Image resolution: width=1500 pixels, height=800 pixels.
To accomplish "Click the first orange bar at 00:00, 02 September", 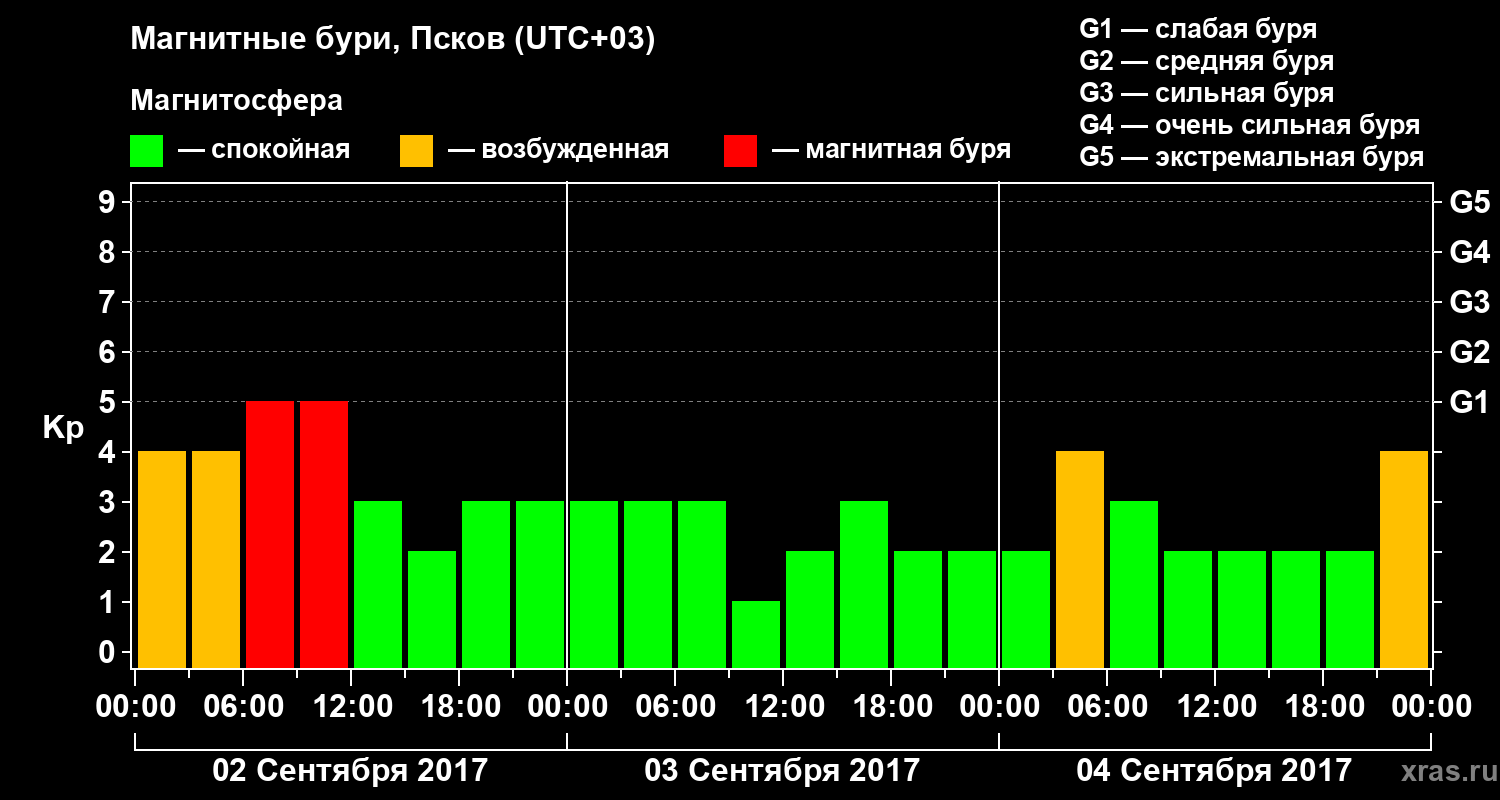I will click(x=162, y=559).
